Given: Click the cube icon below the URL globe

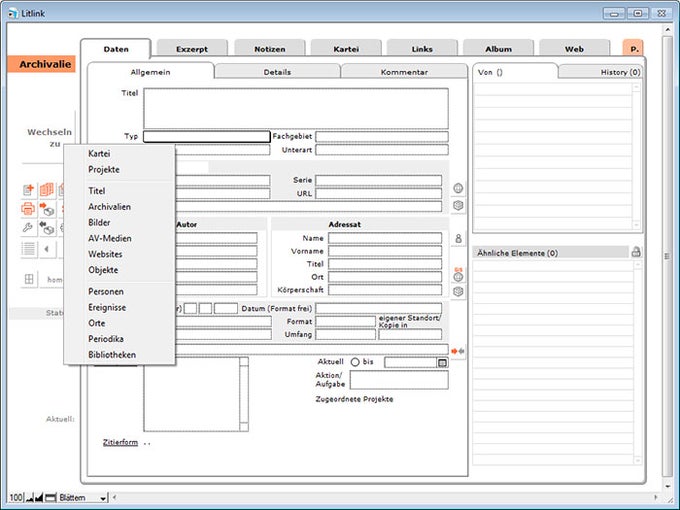Looking at the screenshot, I should (458, 206).
